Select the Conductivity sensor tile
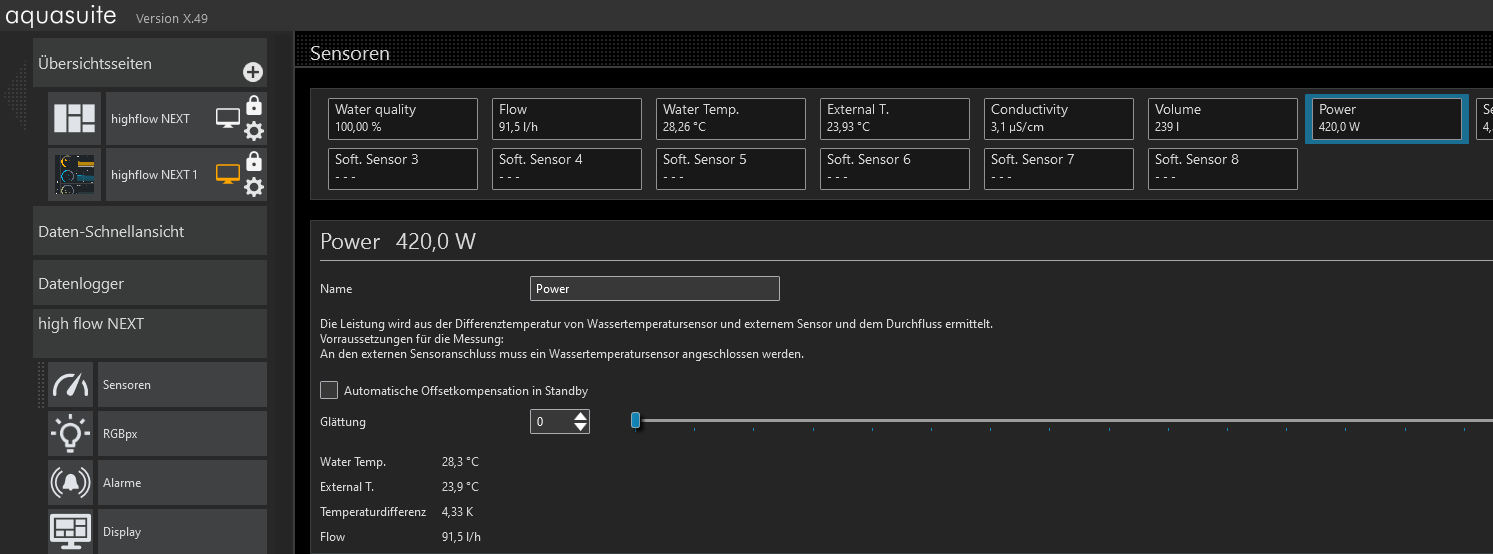The image size is (1493, 554). [1059, 118]
